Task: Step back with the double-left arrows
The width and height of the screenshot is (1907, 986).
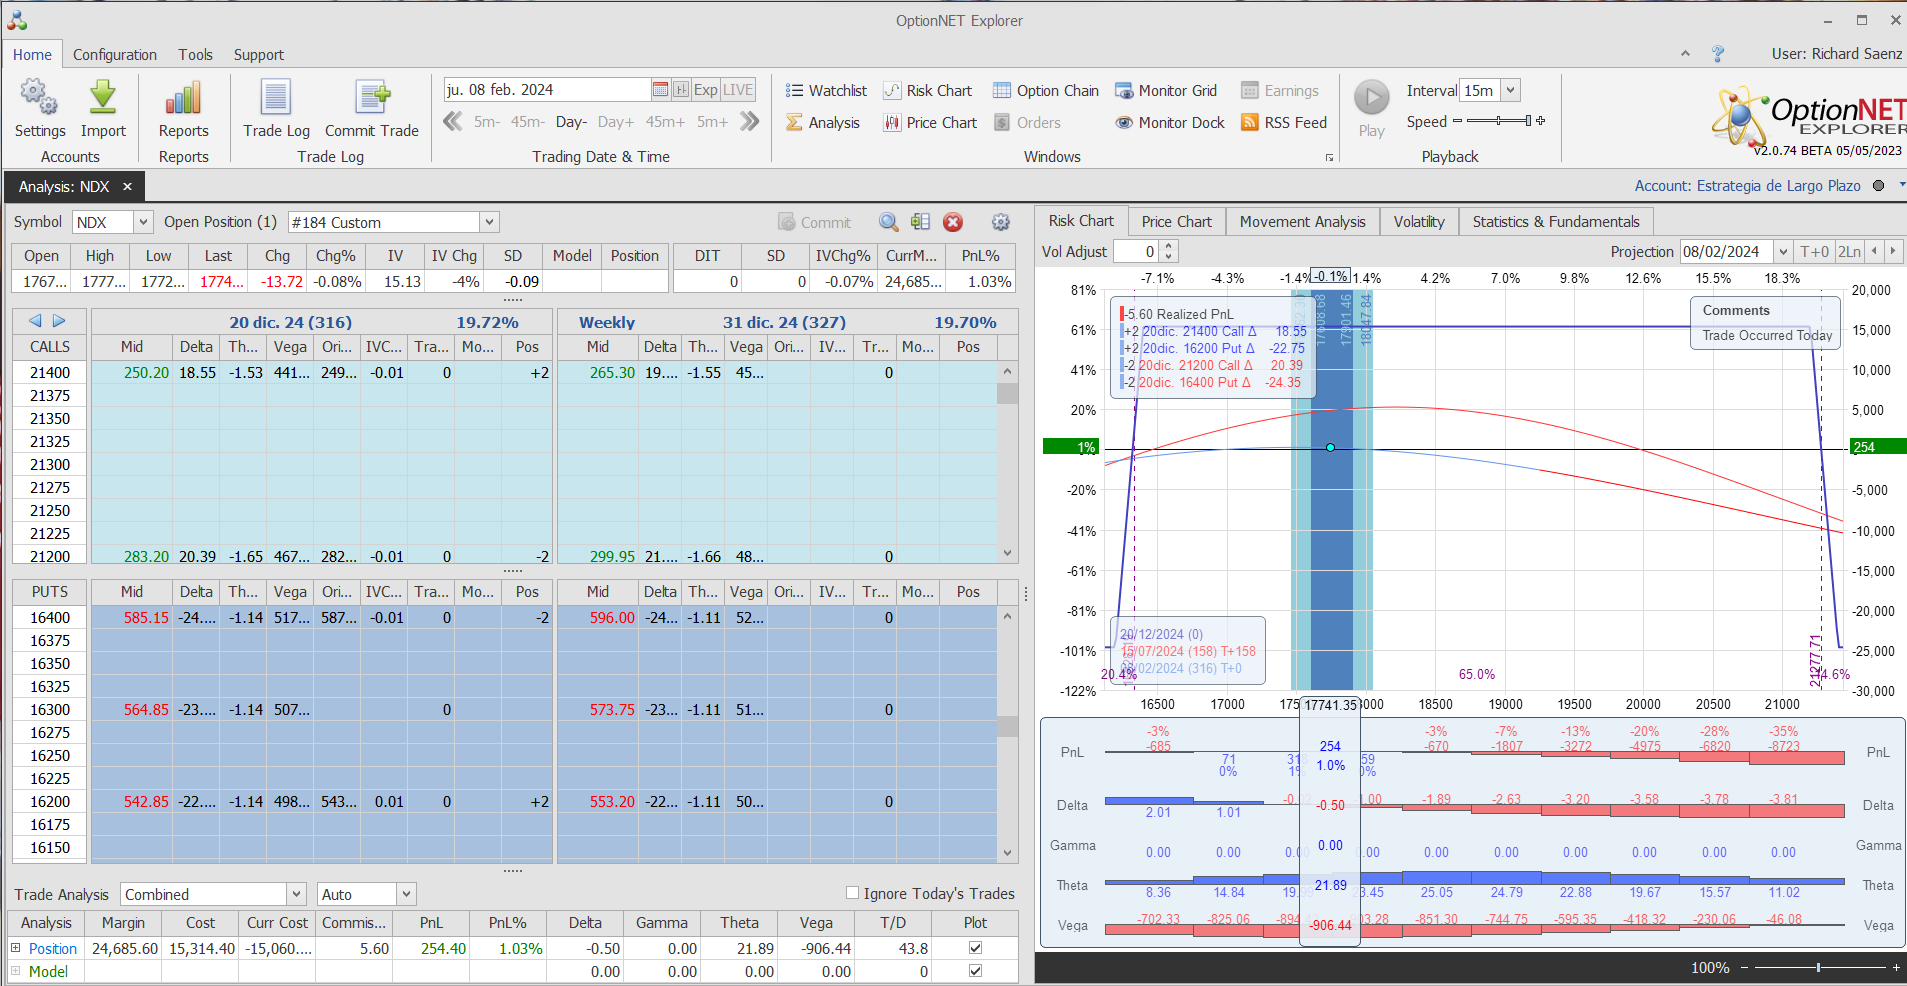Action: tap(453, 122)
